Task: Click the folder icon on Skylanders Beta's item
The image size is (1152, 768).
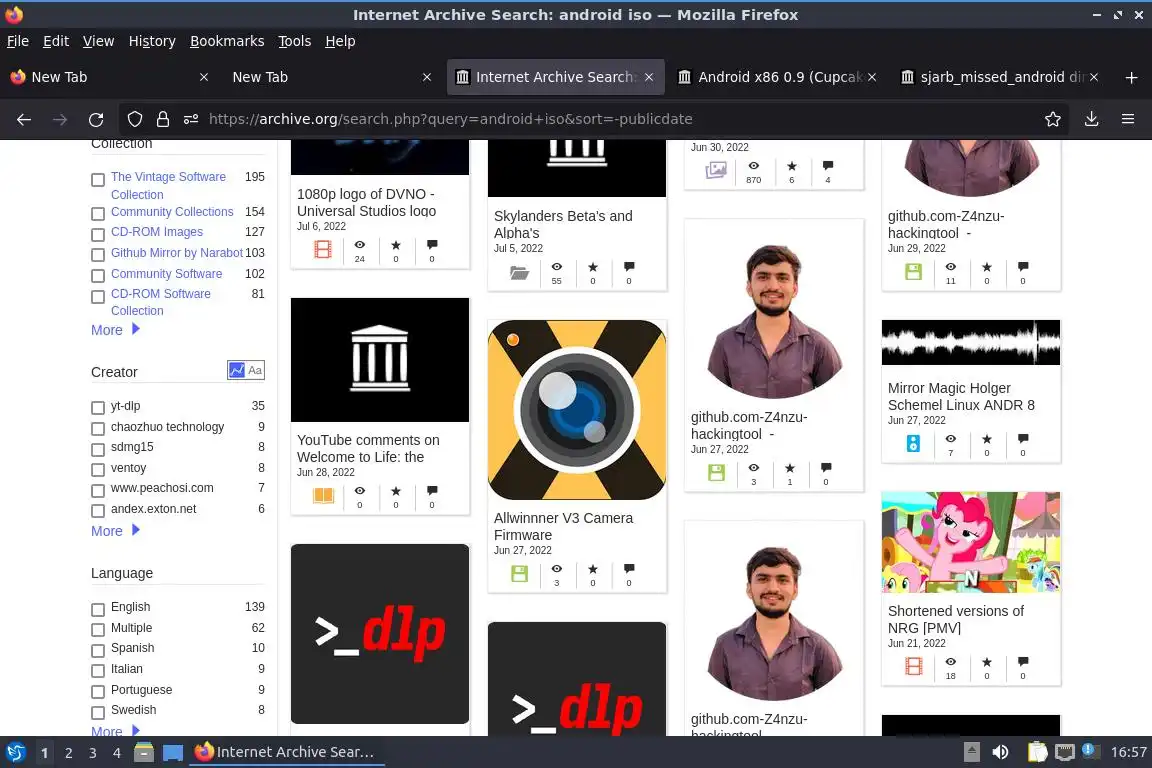Action: point(519,273)
